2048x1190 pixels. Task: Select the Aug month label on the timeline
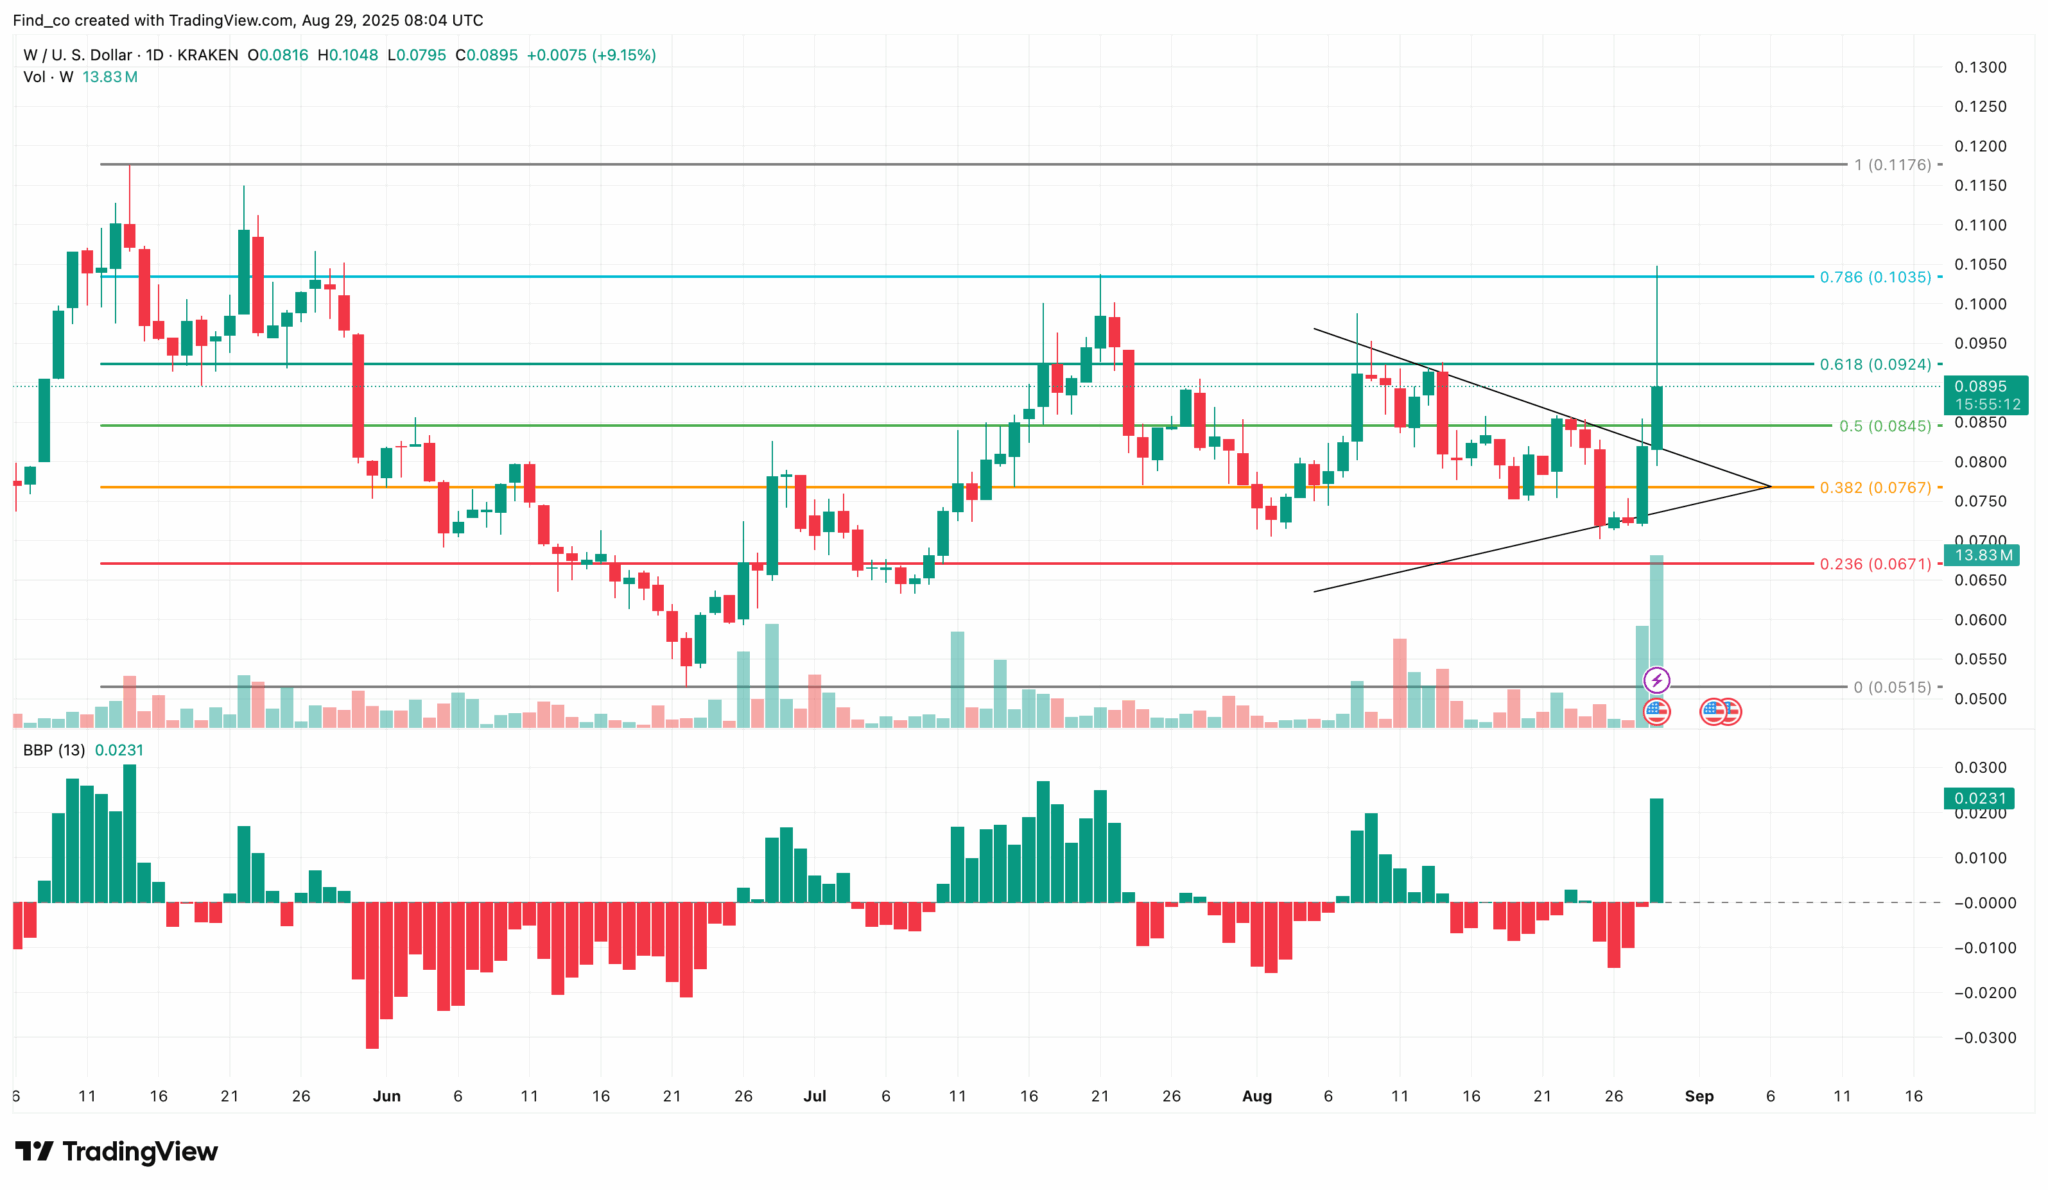pos(1257,1096)
